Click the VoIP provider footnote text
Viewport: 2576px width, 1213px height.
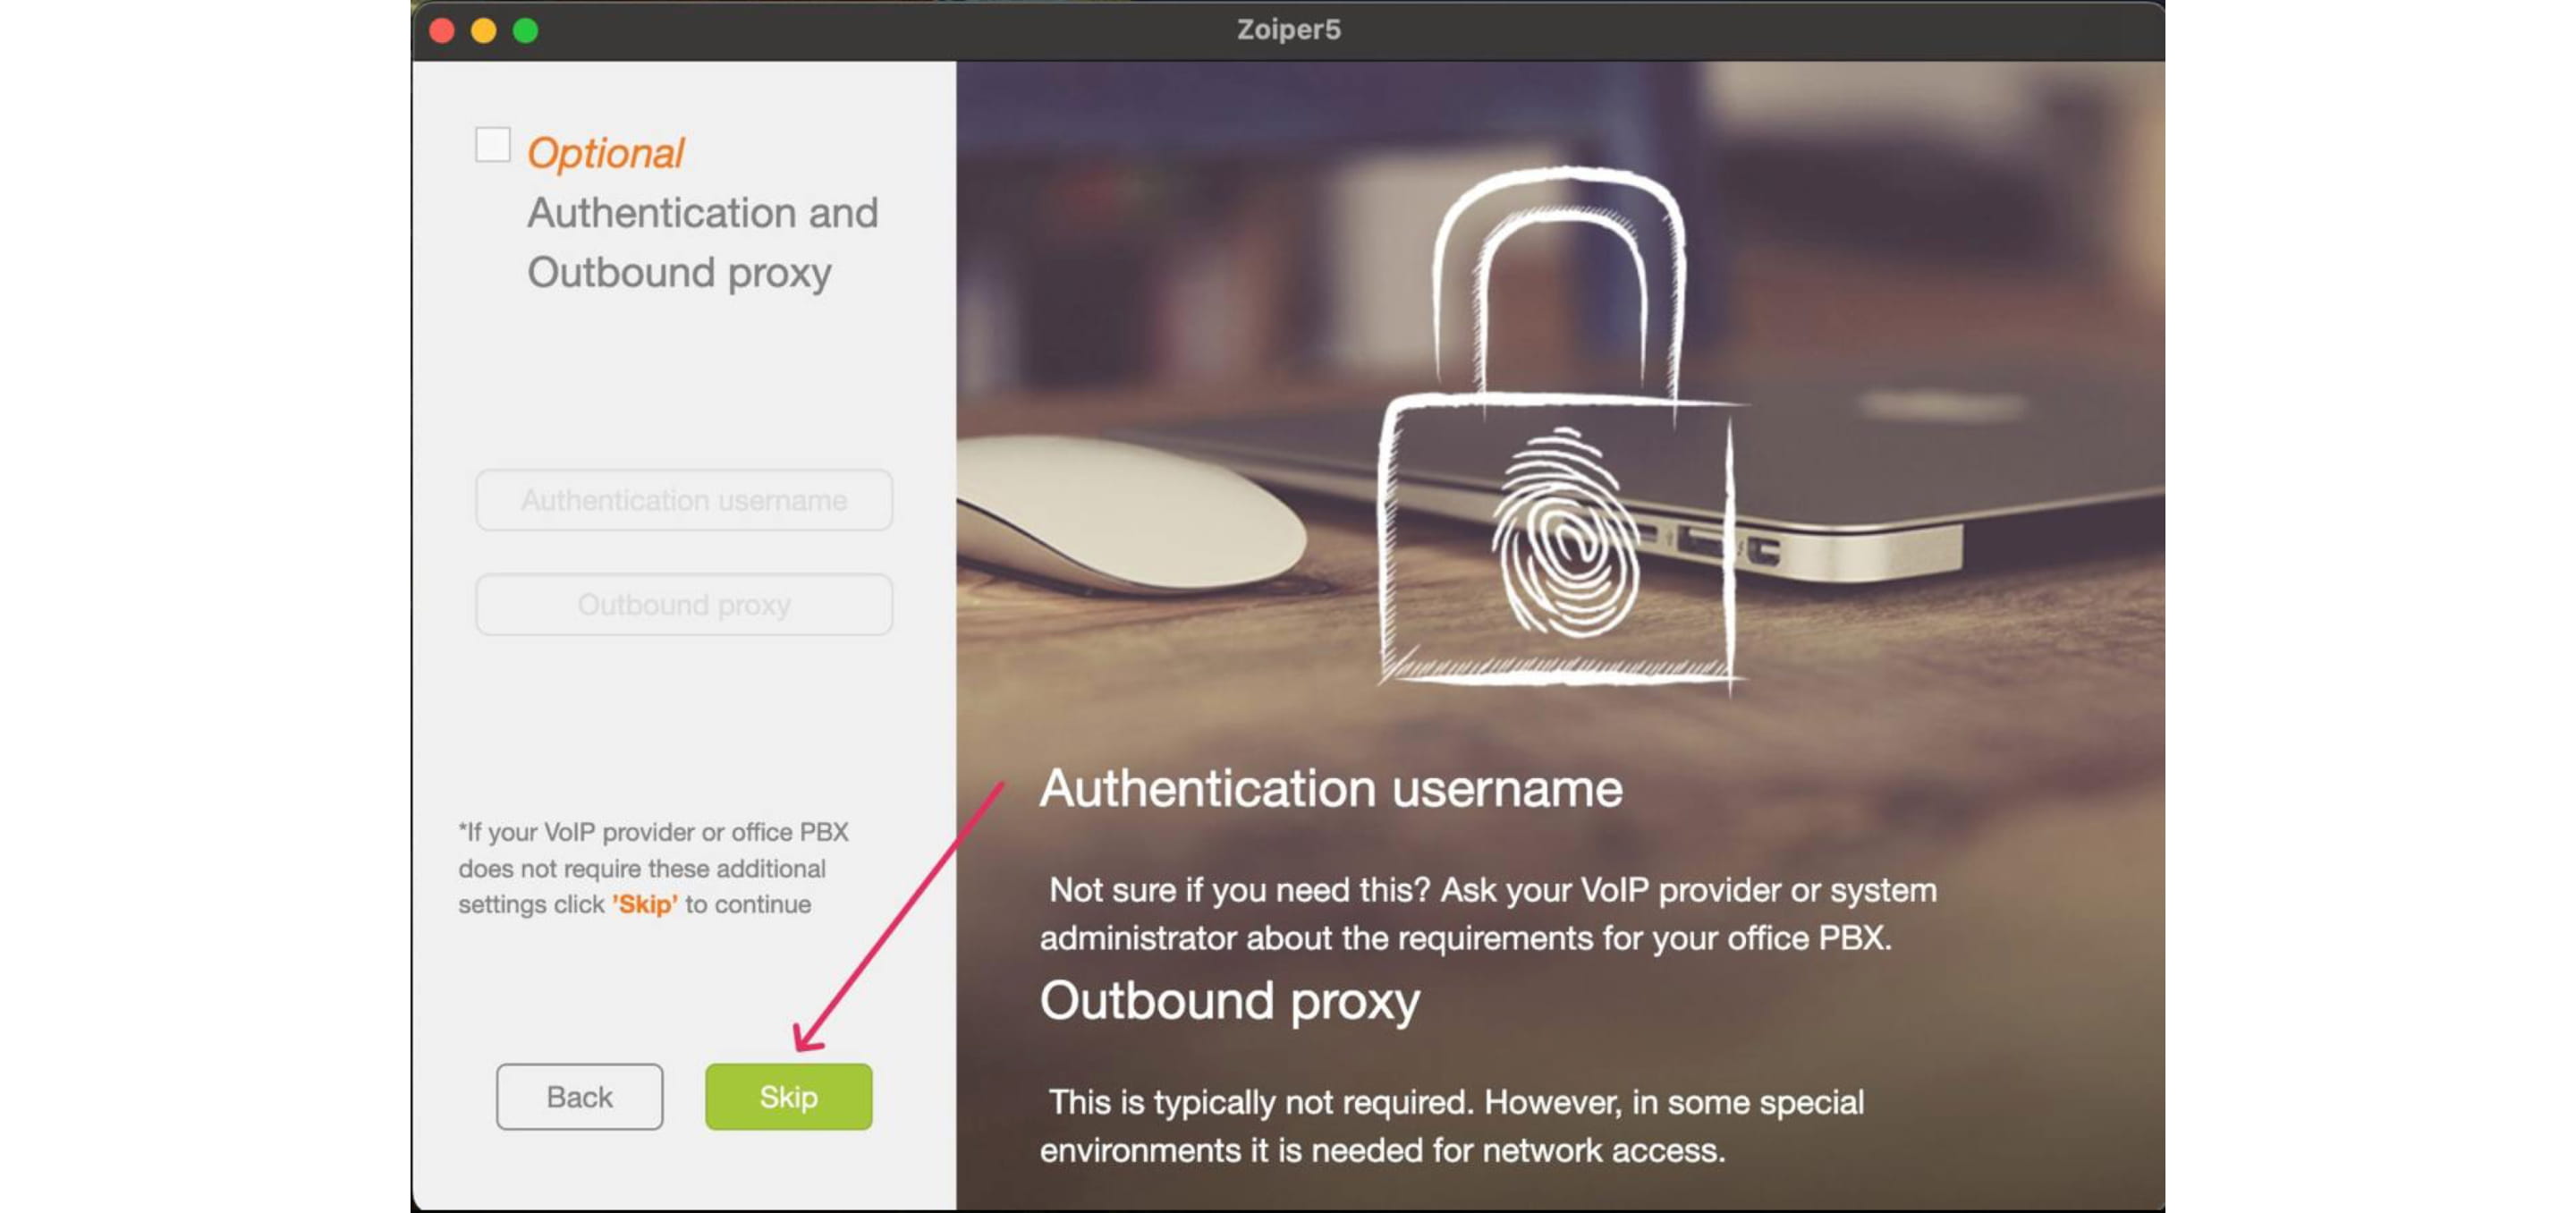point(653,868)
